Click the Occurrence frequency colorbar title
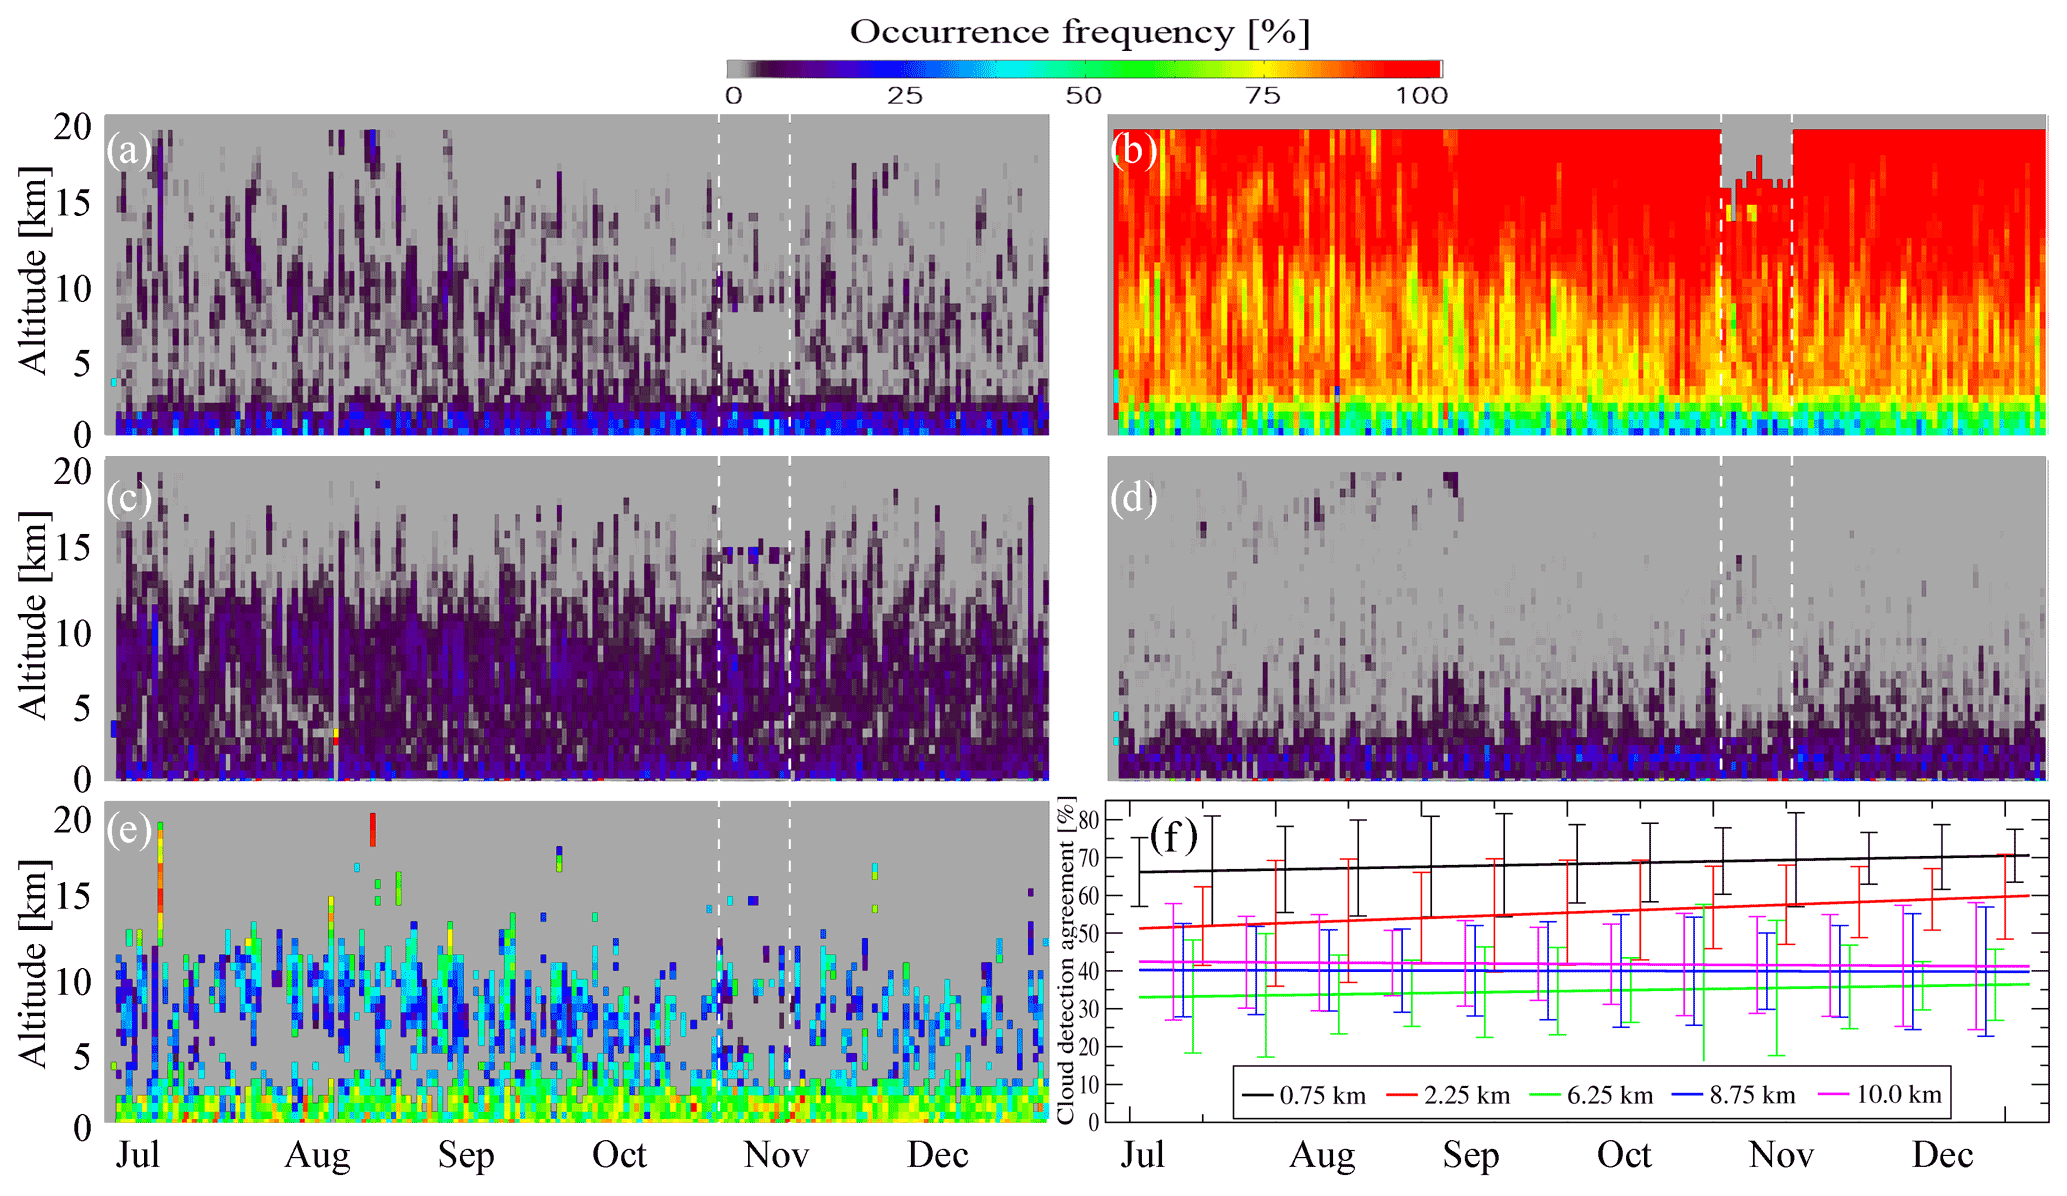Viewport: 2067px width, 1196px height. point(1080,32)
